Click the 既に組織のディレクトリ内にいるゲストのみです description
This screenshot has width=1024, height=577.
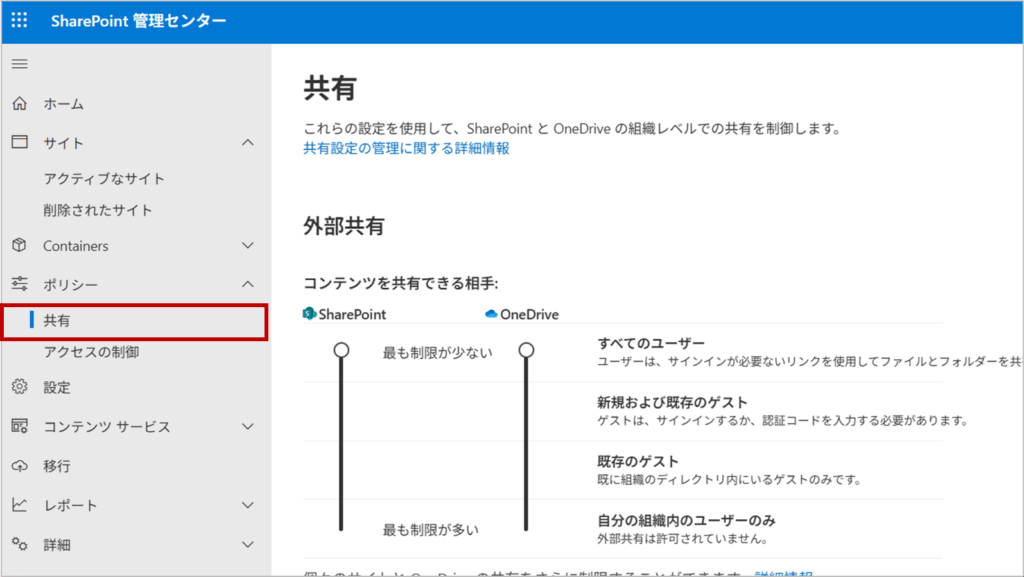(x=729, y=480)
